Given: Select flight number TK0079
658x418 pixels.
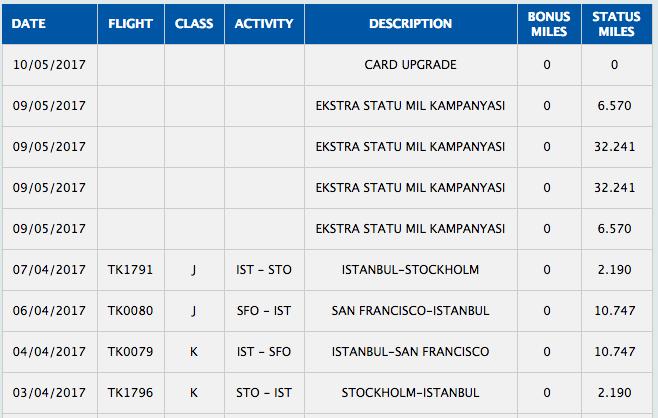Looking at the screenshot, I should (x=131, y=352).
